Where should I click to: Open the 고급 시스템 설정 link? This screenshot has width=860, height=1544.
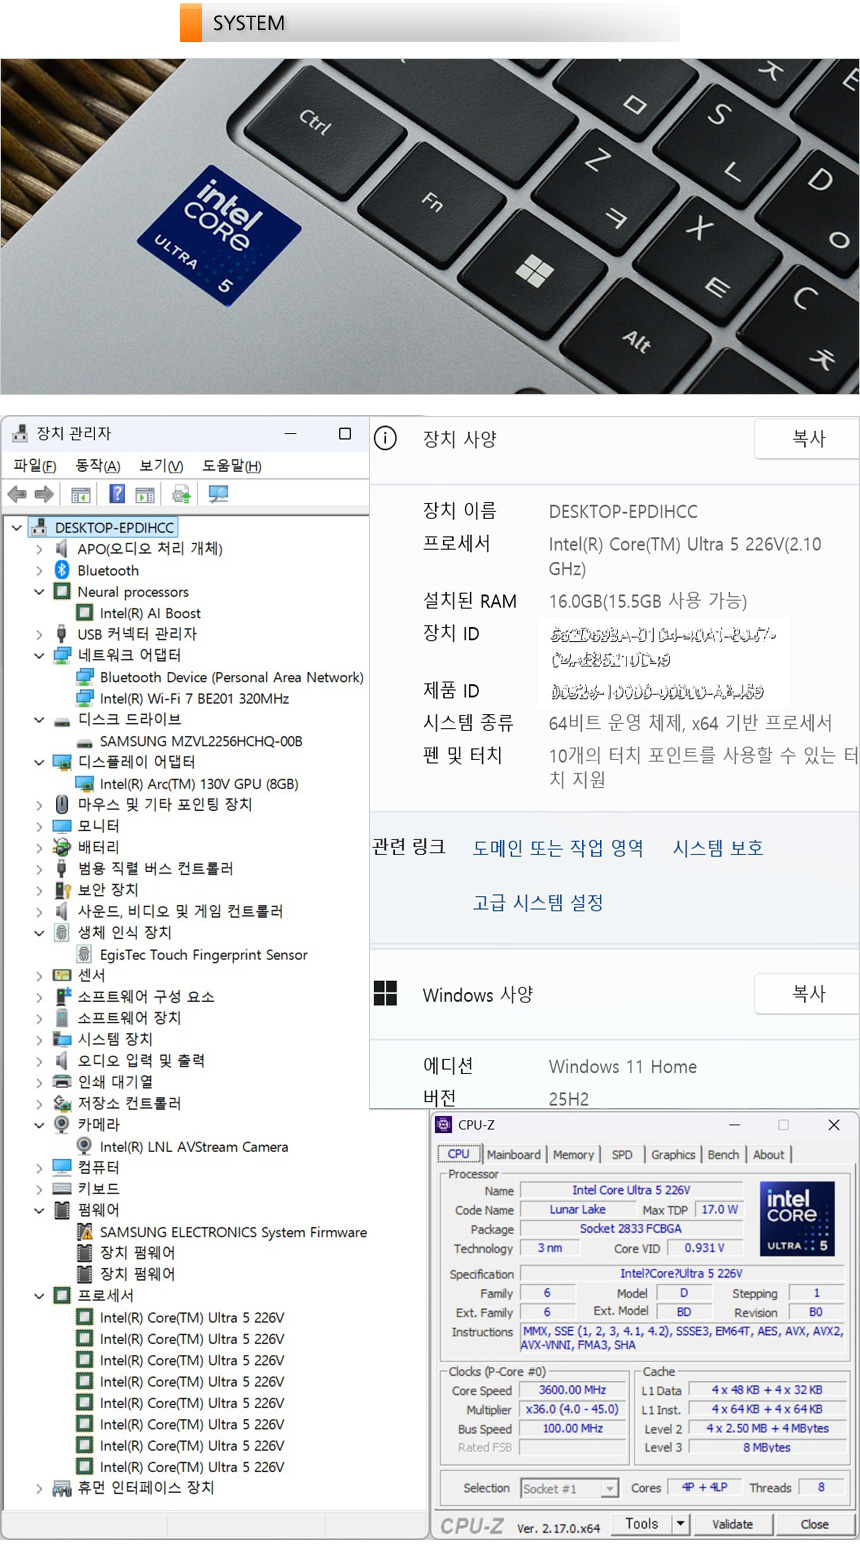pos(538,903)
